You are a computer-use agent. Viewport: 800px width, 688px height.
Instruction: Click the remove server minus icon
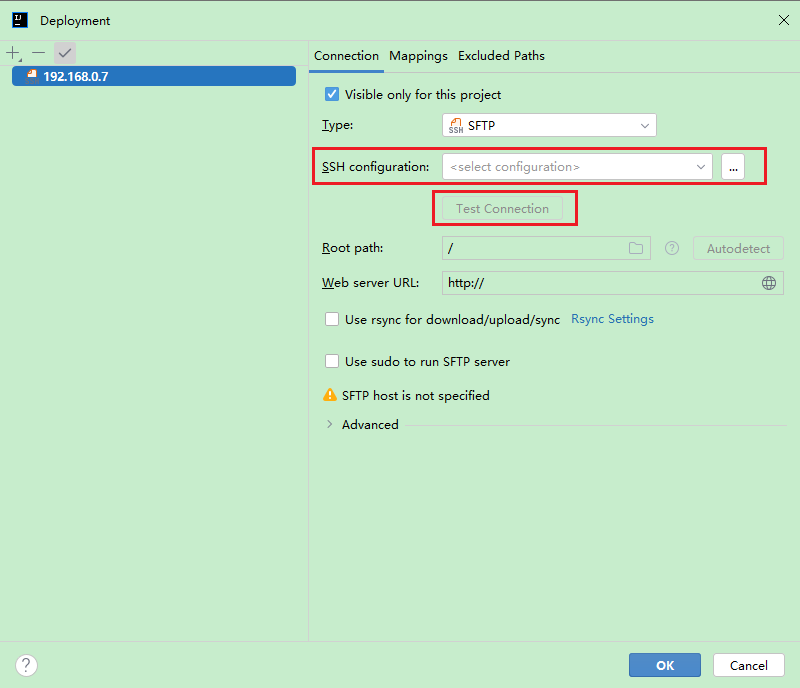click(x=38, y=53)
